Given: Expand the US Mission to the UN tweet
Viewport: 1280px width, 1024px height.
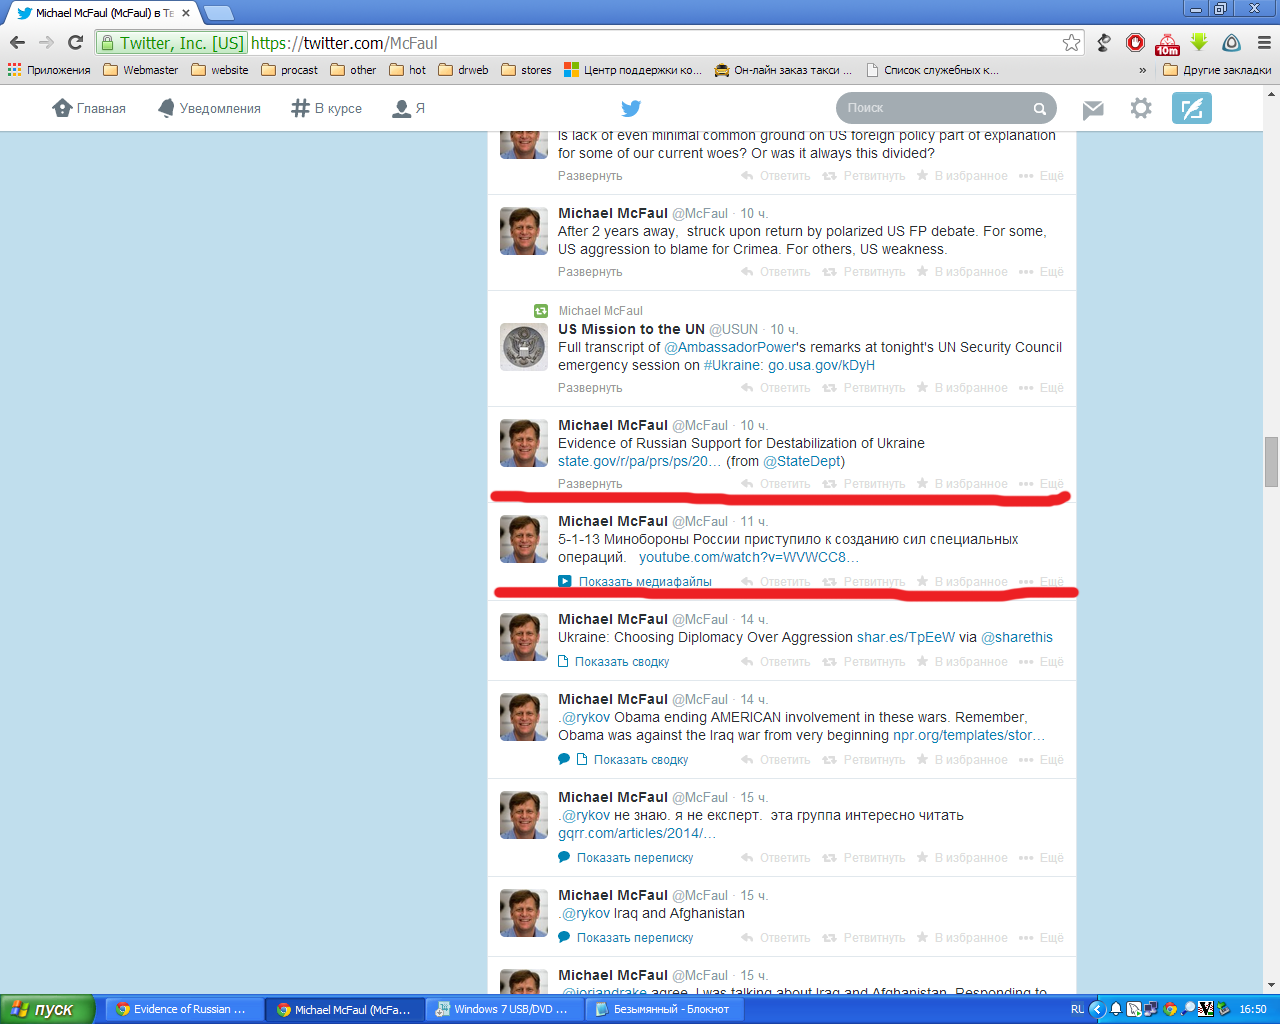Looking at the screenshot, I should coord(590,388).
